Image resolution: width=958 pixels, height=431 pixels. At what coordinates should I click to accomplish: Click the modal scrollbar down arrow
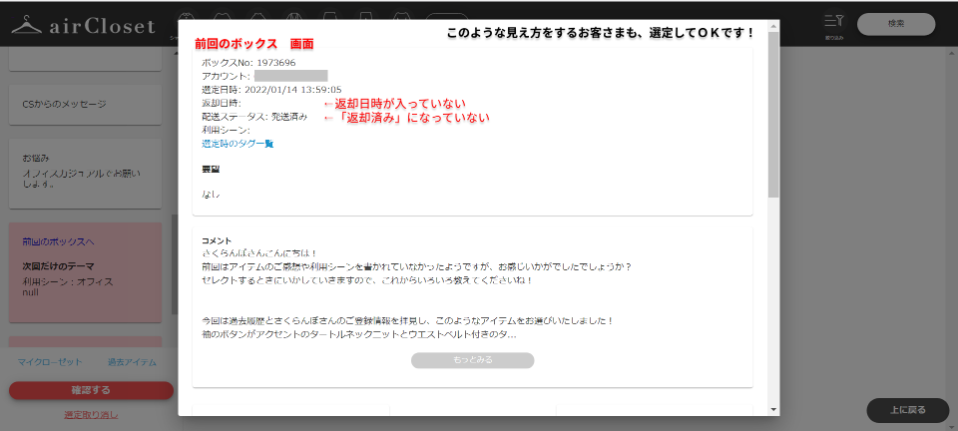coord(773,409)
